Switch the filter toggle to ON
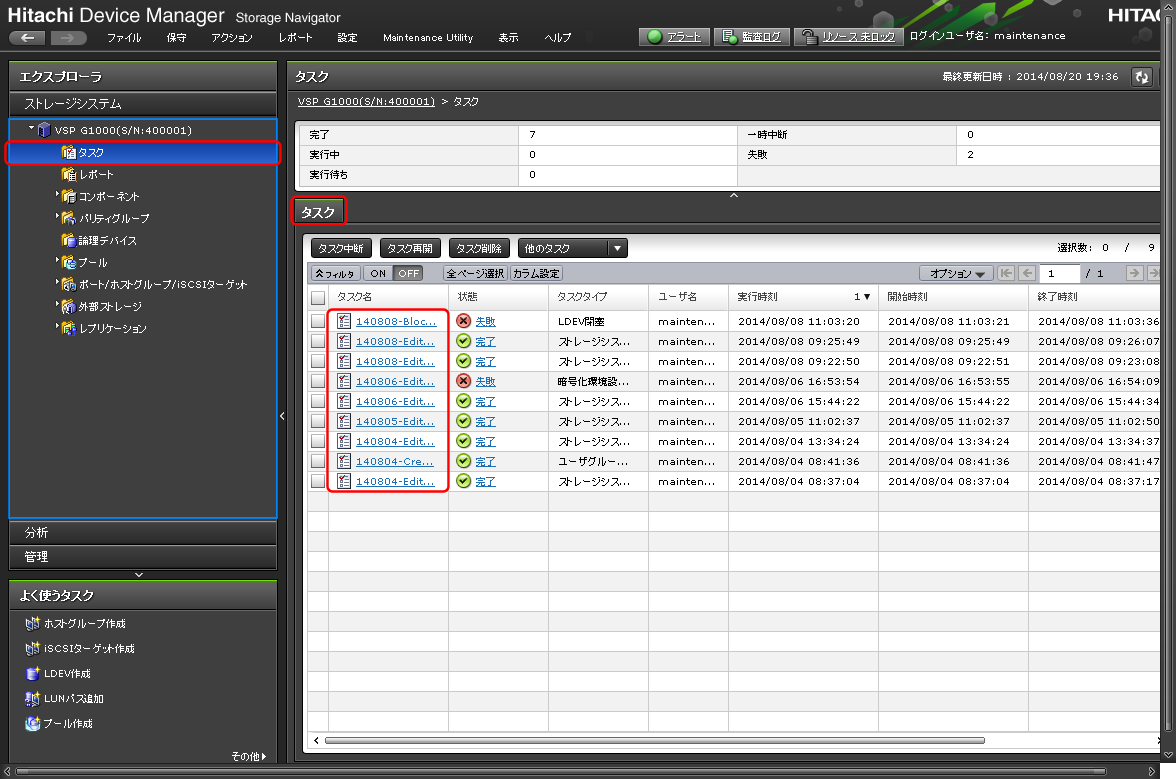This screenshot has width=1176, height=779. point(377,273)
